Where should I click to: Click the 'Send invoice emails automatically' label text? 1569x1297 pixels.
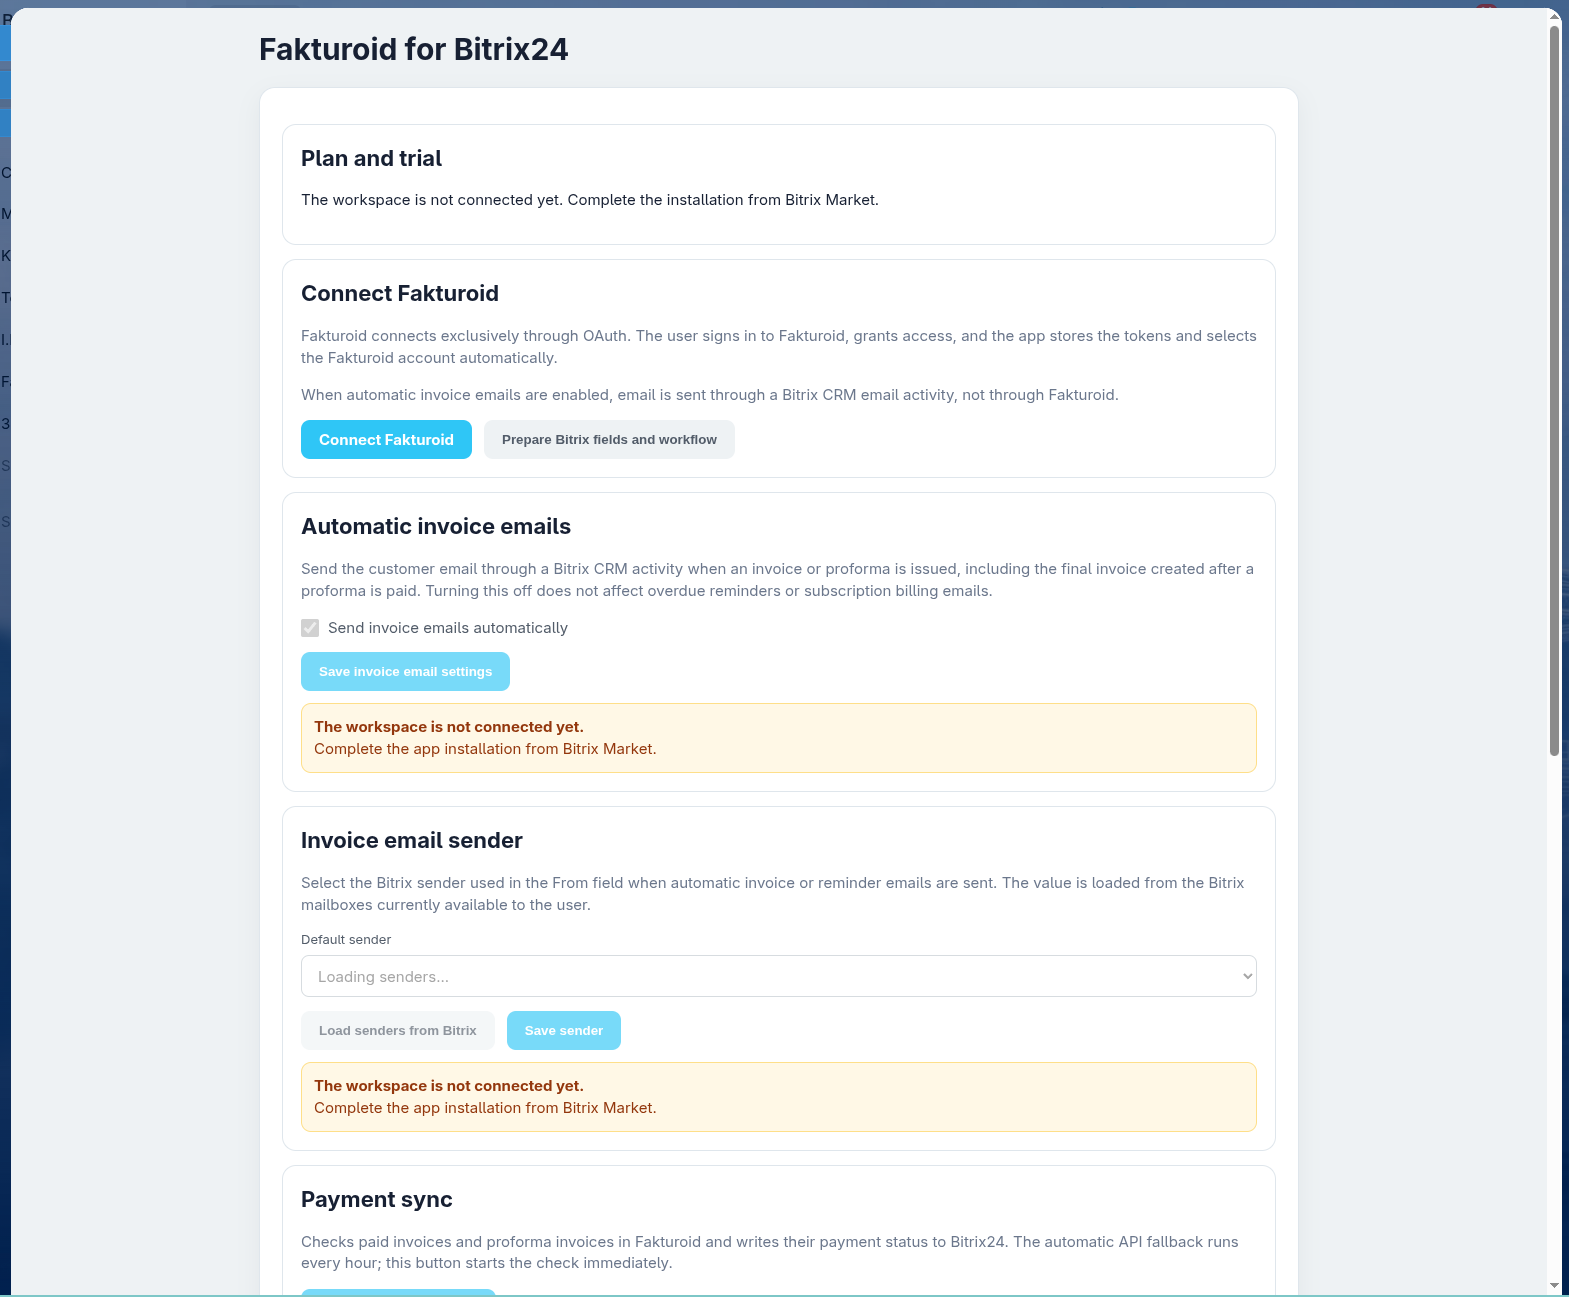click(x=448, y=628)
